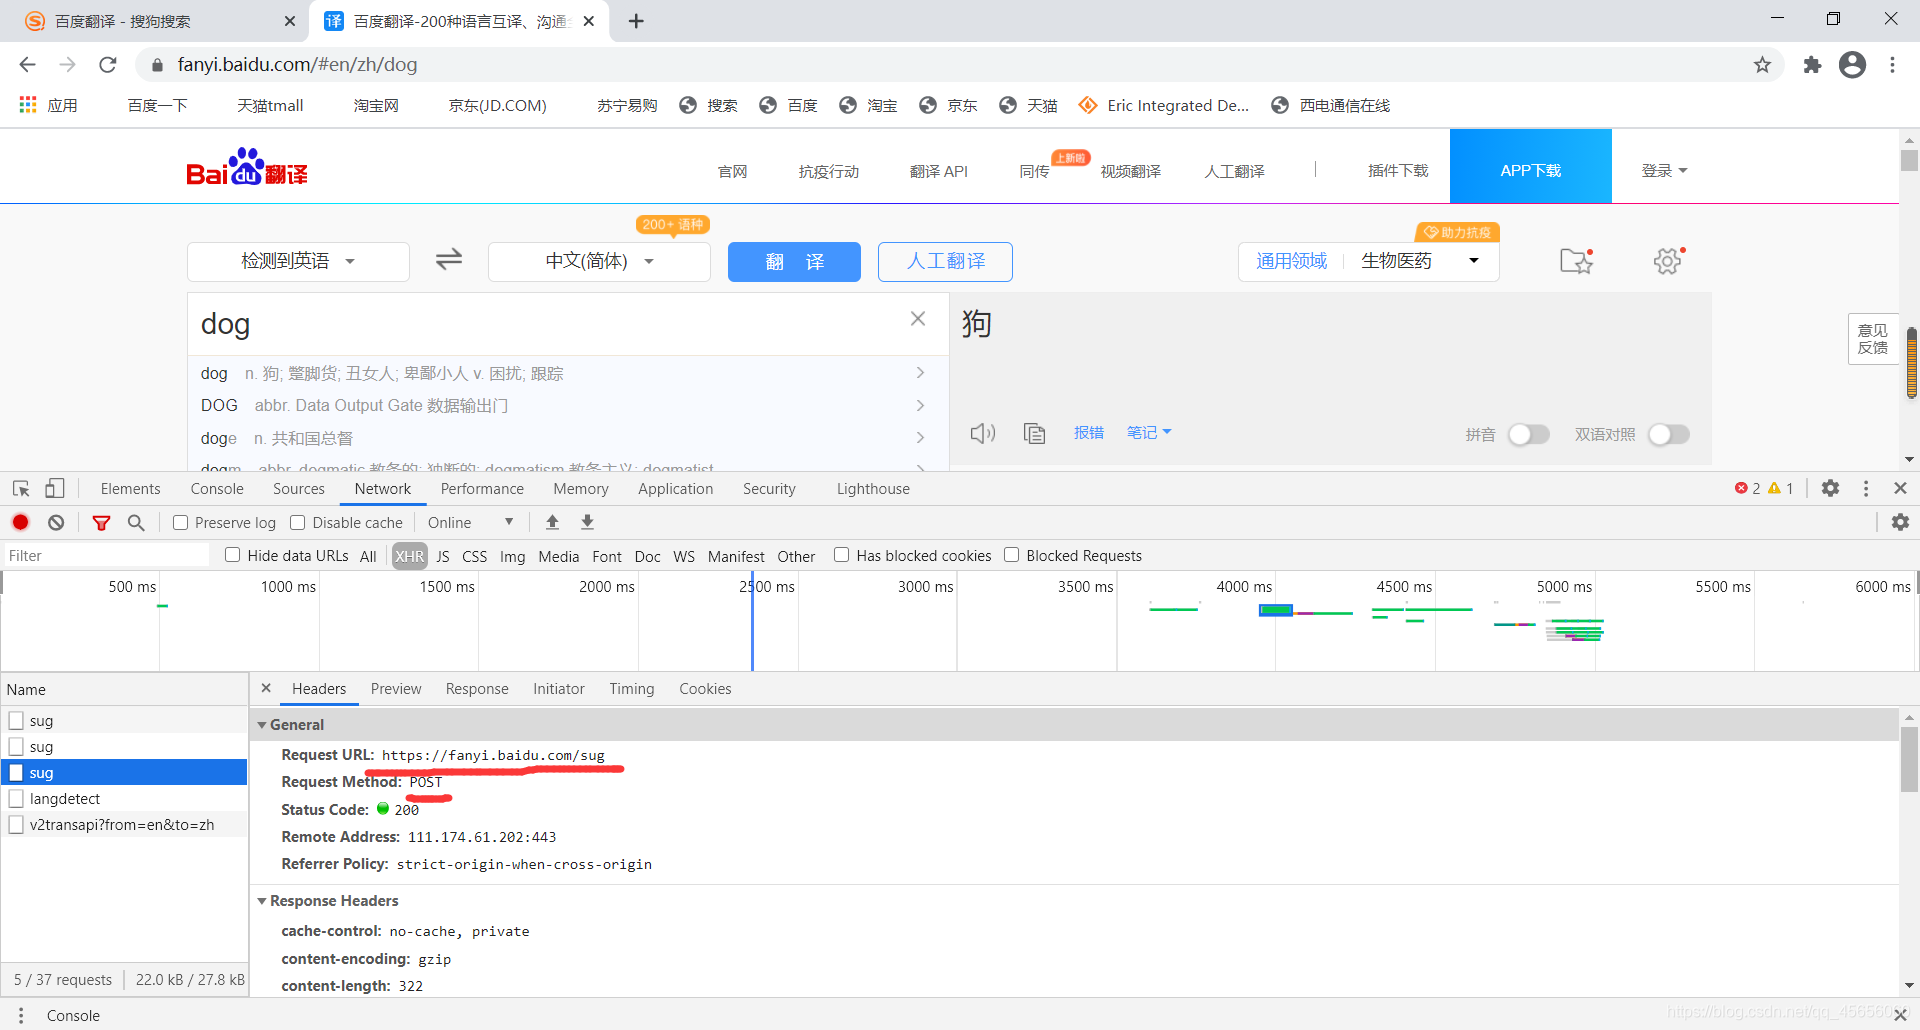Click the DevTools inspect element icon
This screenshot has height=1030, width=1920.
[x=21, y=488]
